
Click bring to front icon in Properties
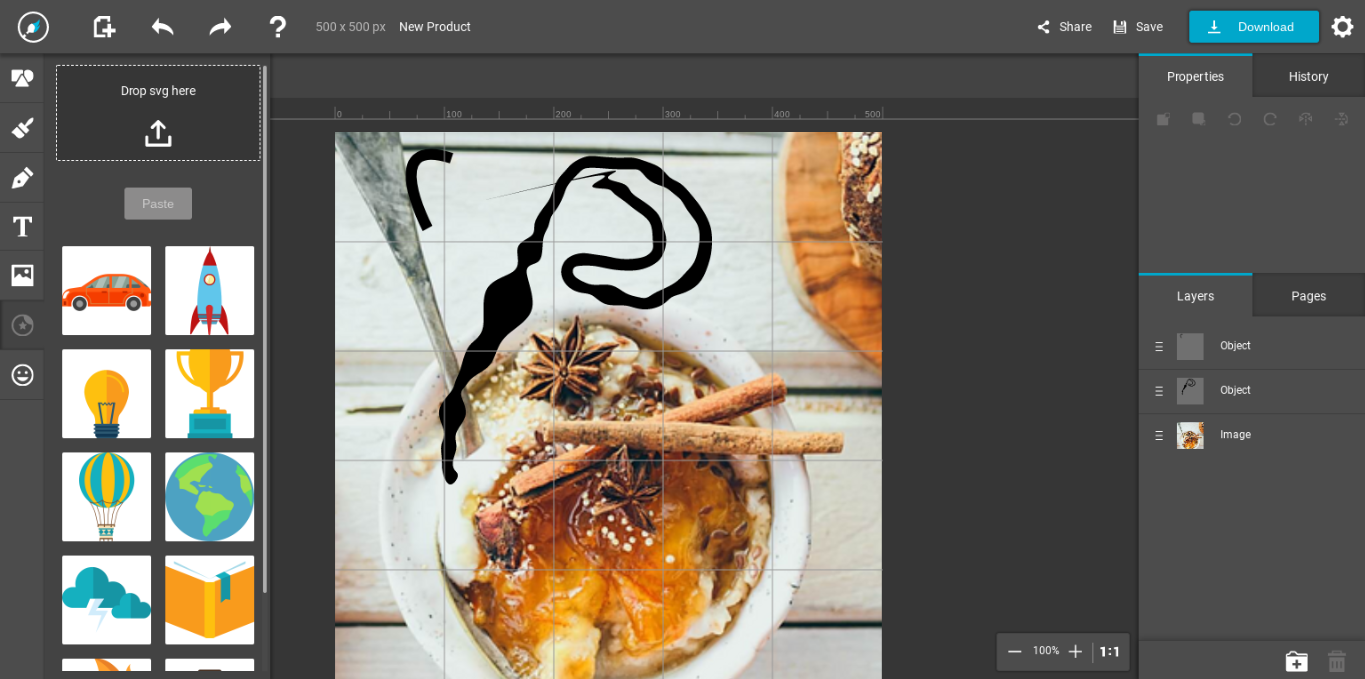pos(1163,119)
